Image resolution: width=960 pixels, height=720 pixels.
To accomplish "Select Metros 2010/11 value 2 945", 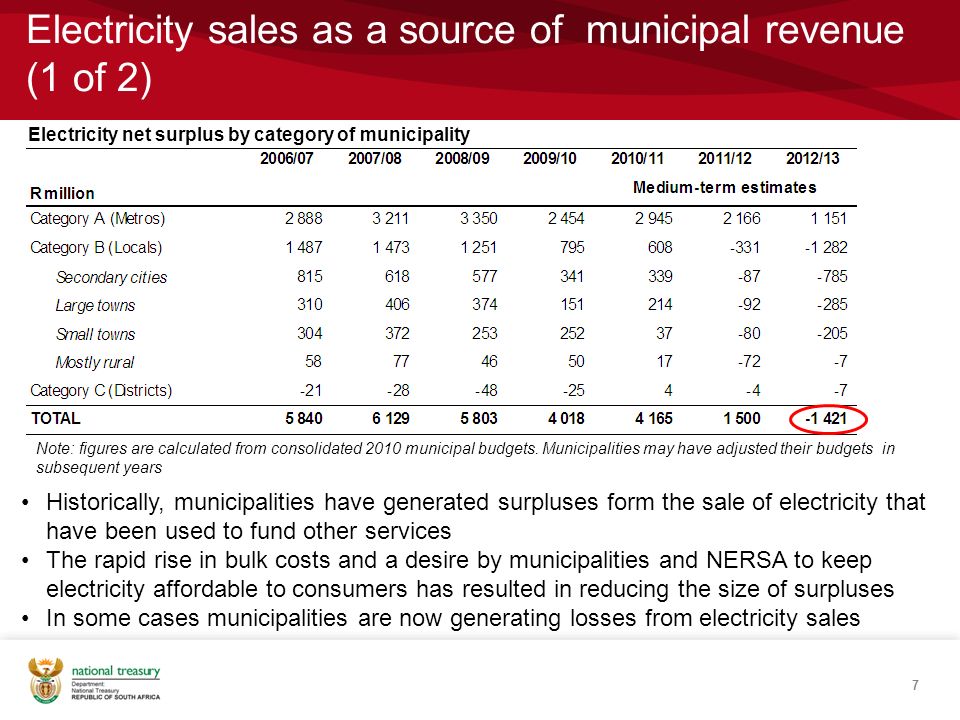I will coord(654,218).
